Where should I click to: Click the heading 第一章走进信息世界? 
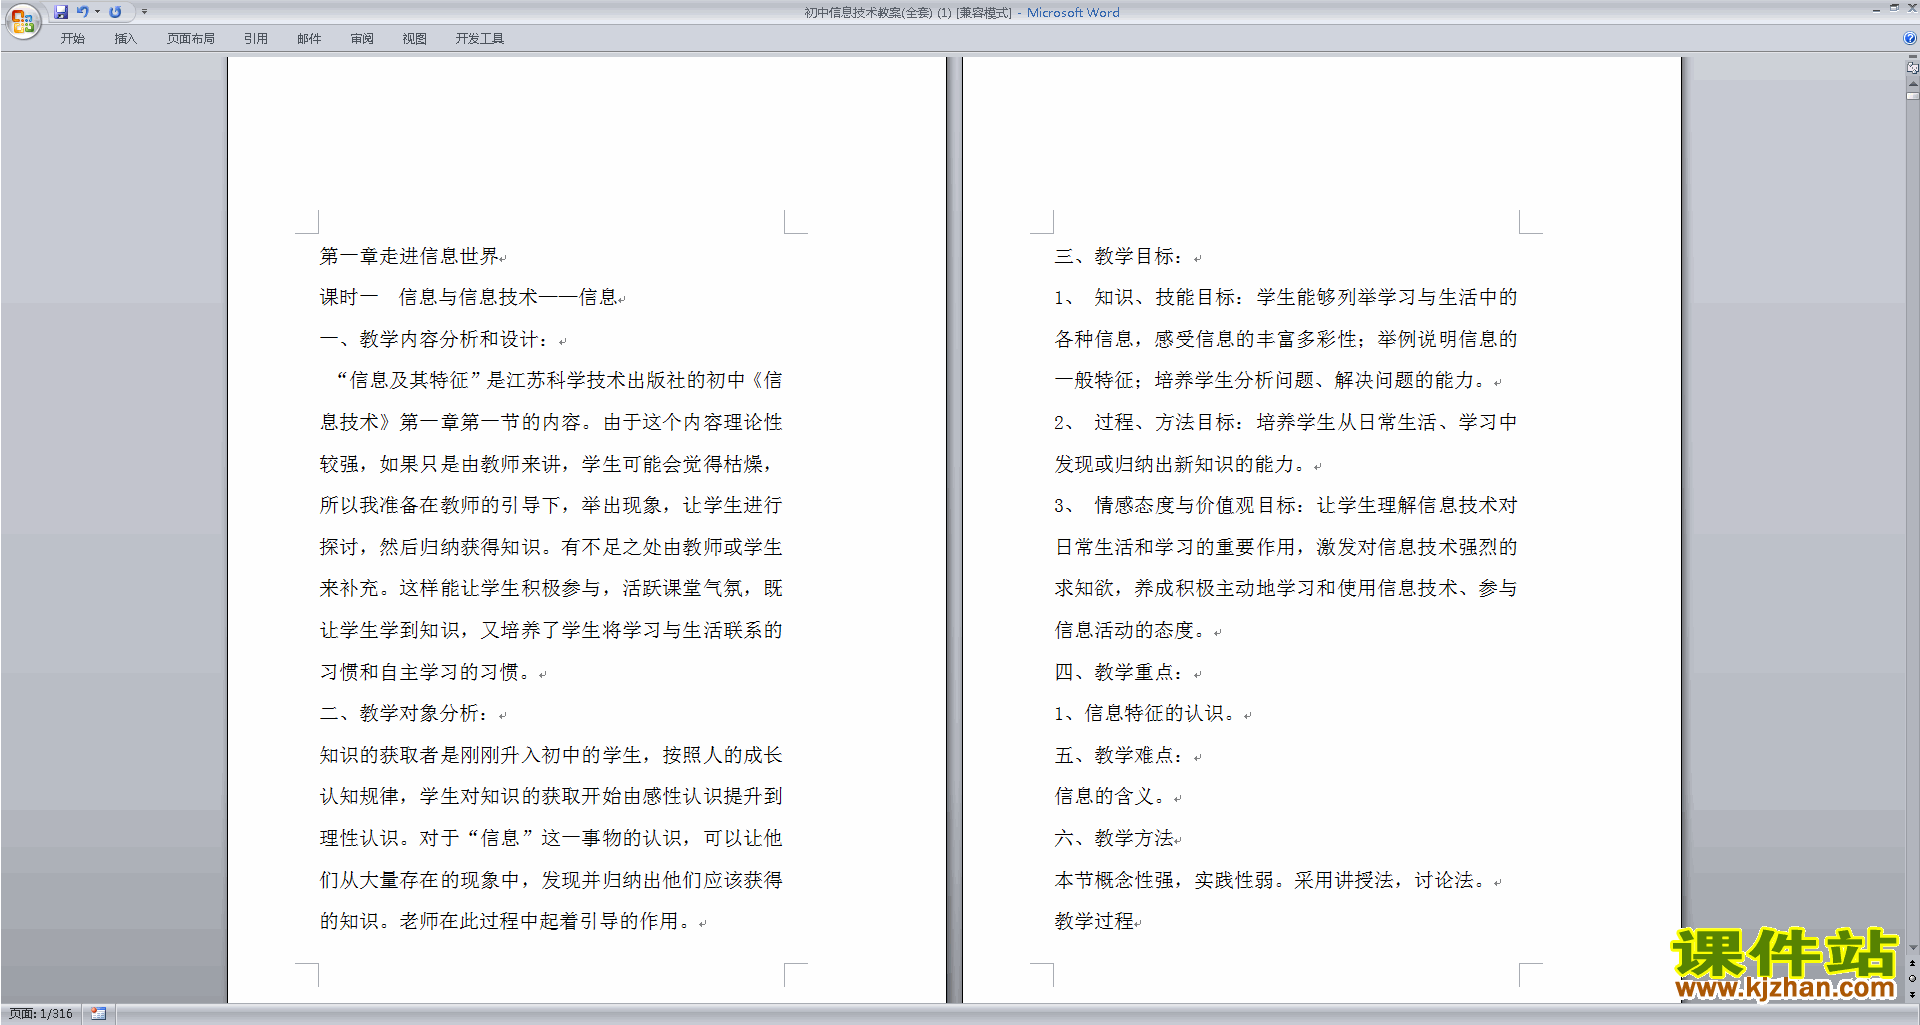(409, 256)
